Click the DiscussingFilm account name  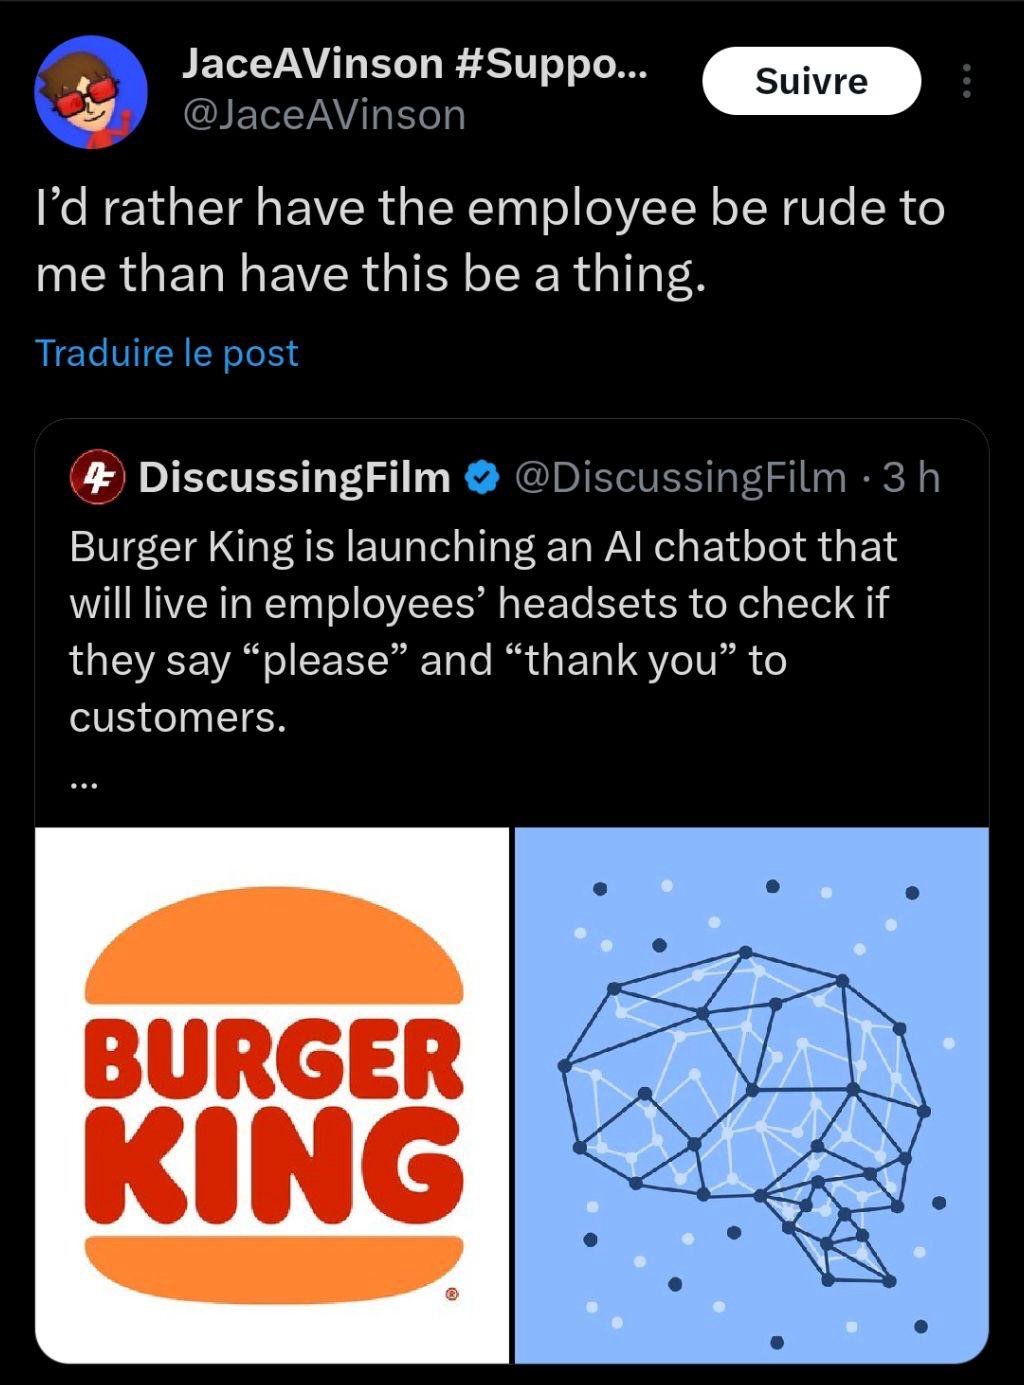coord(295,478)
